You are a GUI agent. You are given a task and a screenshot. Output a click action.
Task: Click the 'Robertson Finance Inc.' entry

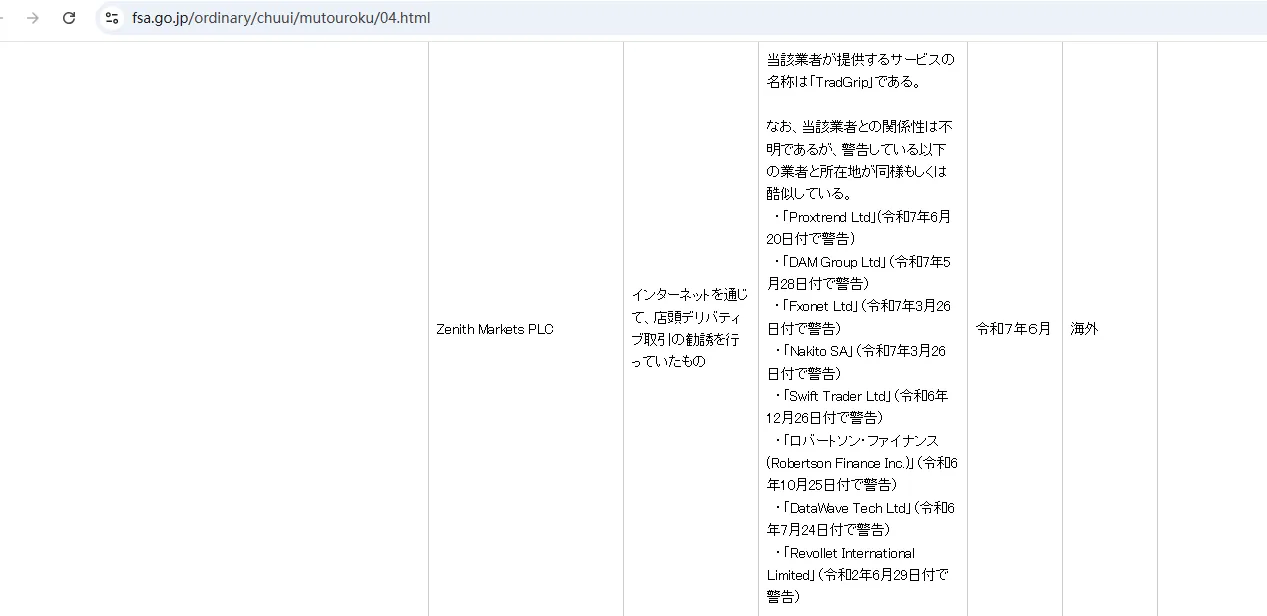click(x=840, y=463)
